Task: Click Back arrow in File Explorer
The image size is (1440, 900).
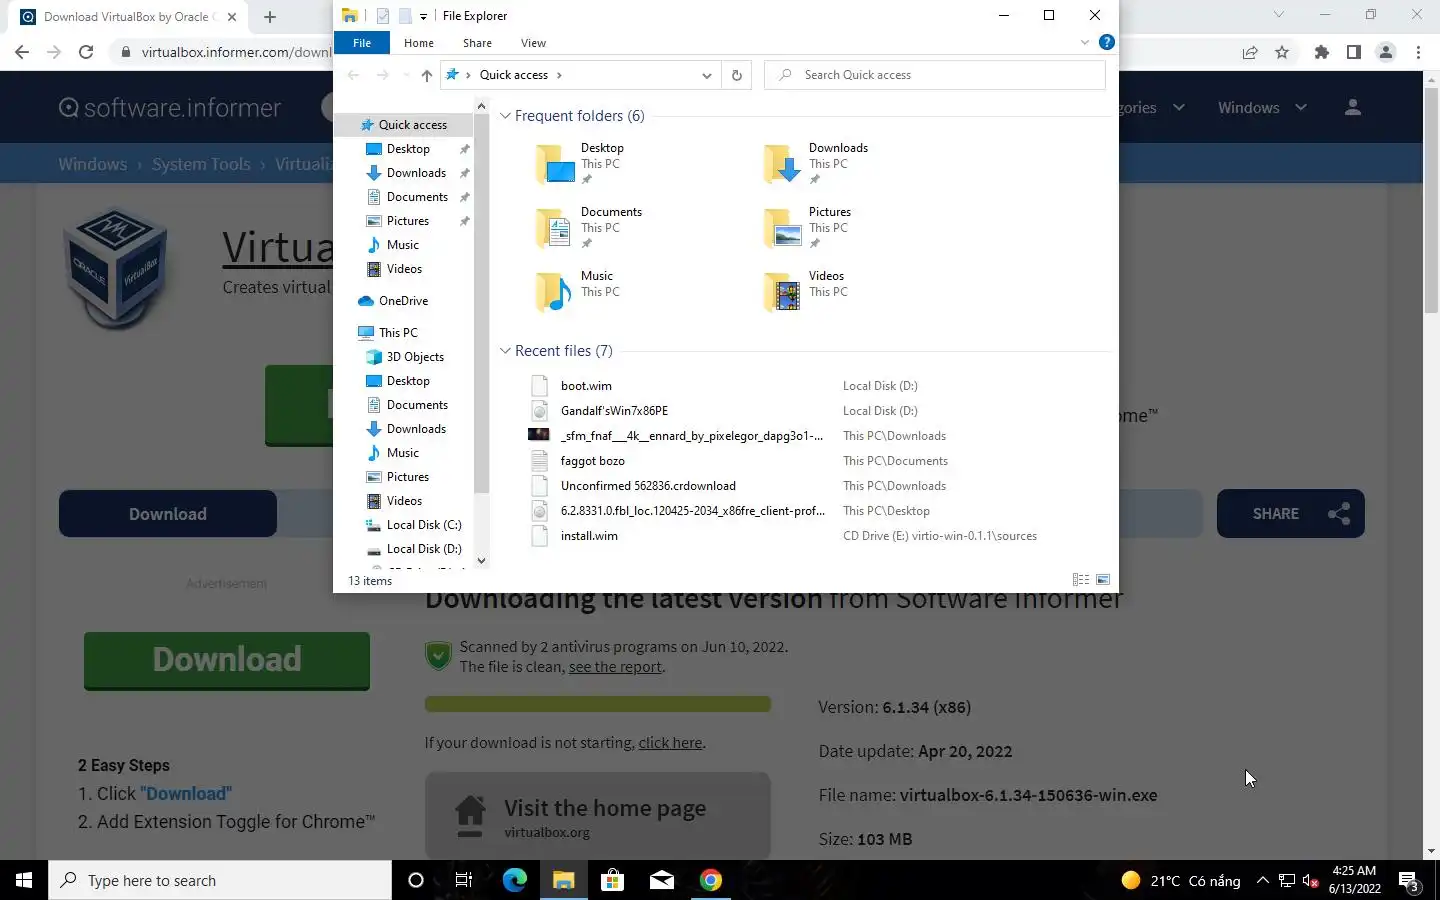Action: coord(353,75)
